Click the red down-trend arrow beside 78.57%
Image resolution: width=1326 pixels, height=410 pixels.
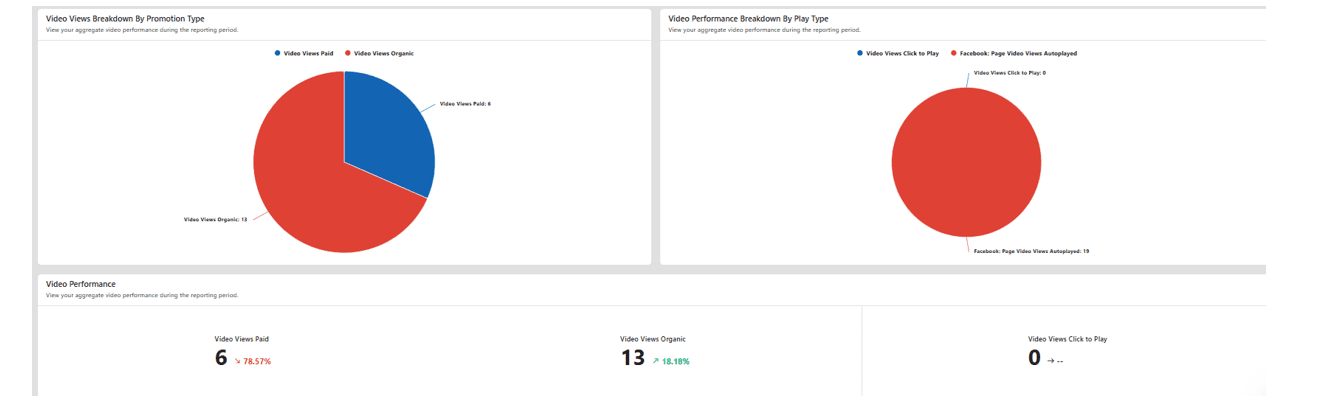click(238, 361)
